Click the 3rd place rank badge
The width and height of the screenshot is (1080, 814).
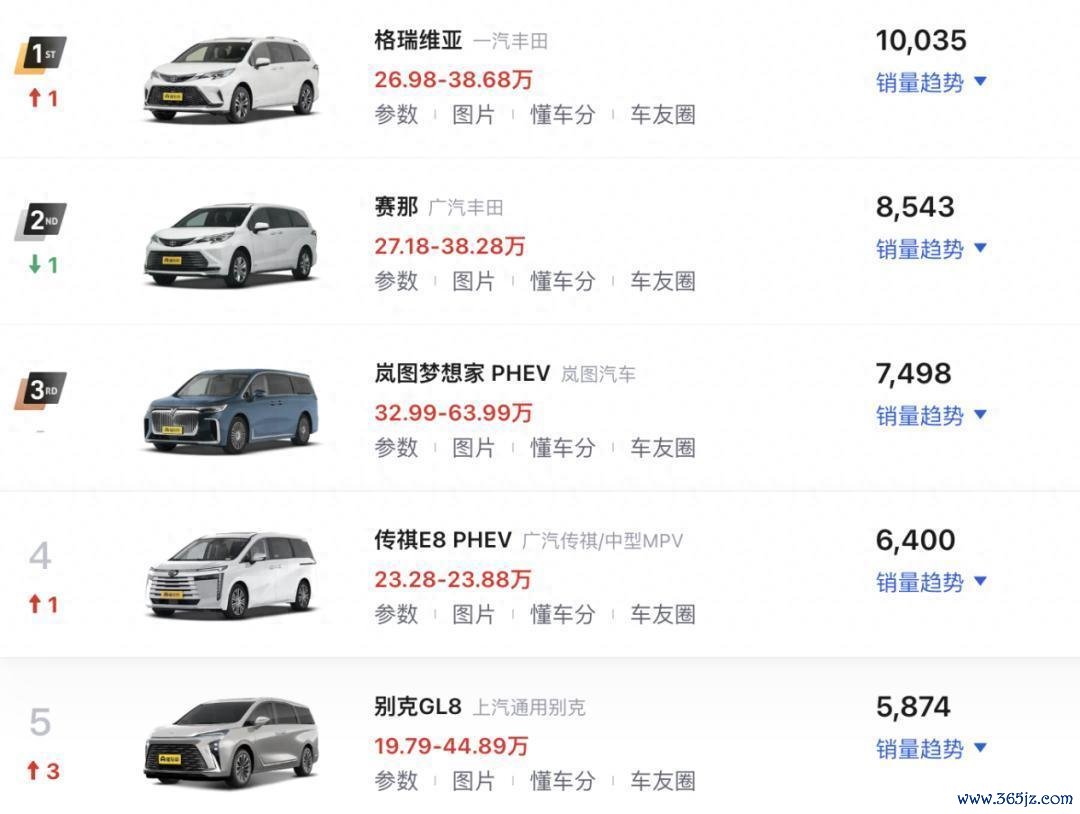point(41,390)
